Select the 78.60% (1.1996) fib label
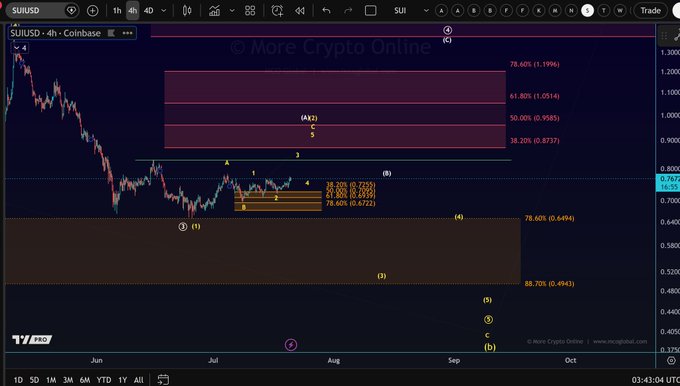 pos(534,64)
